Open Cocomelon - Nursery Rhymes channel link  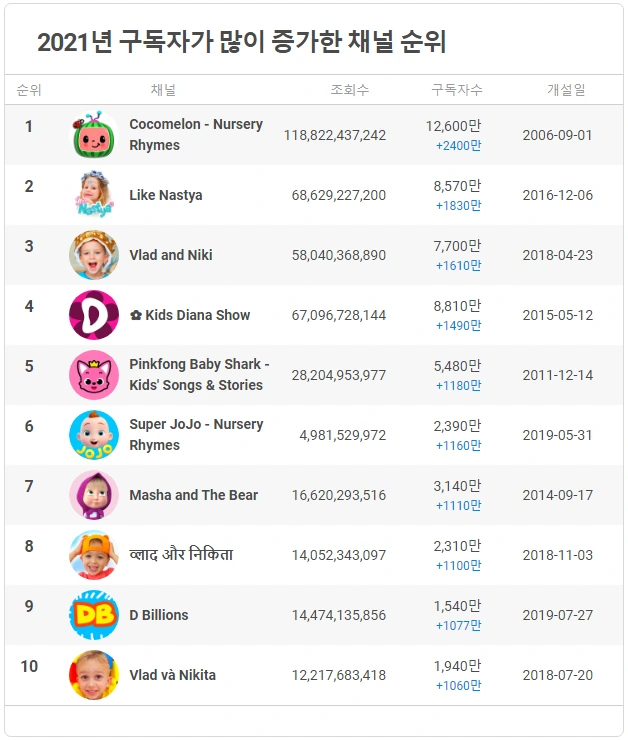(196, 135)
